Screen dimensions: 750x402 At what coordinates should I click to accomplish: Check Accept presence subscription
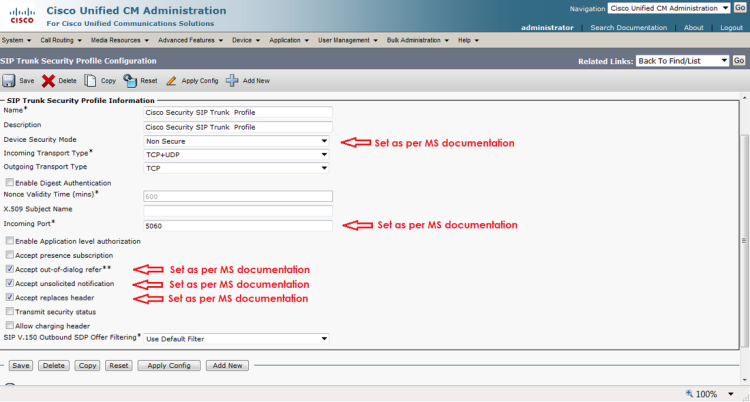click(x=10, y=255)
